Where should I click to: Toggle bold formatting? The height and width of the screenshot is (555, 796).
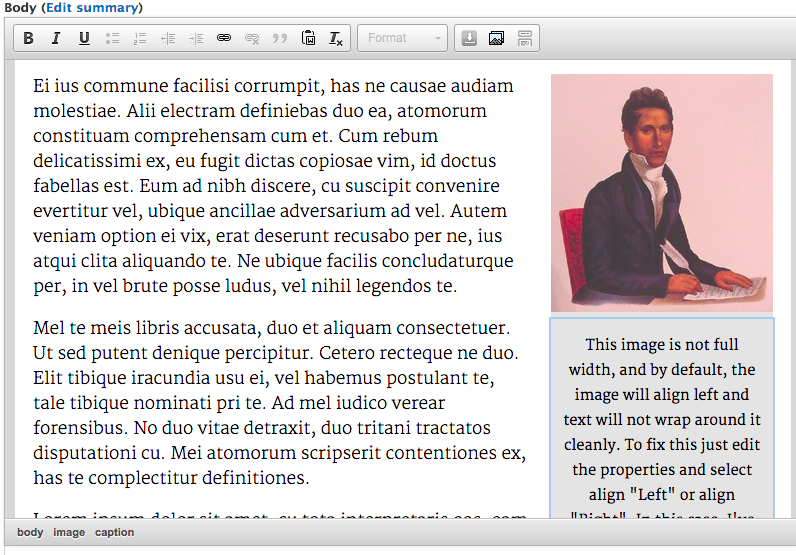click(28, 38)
